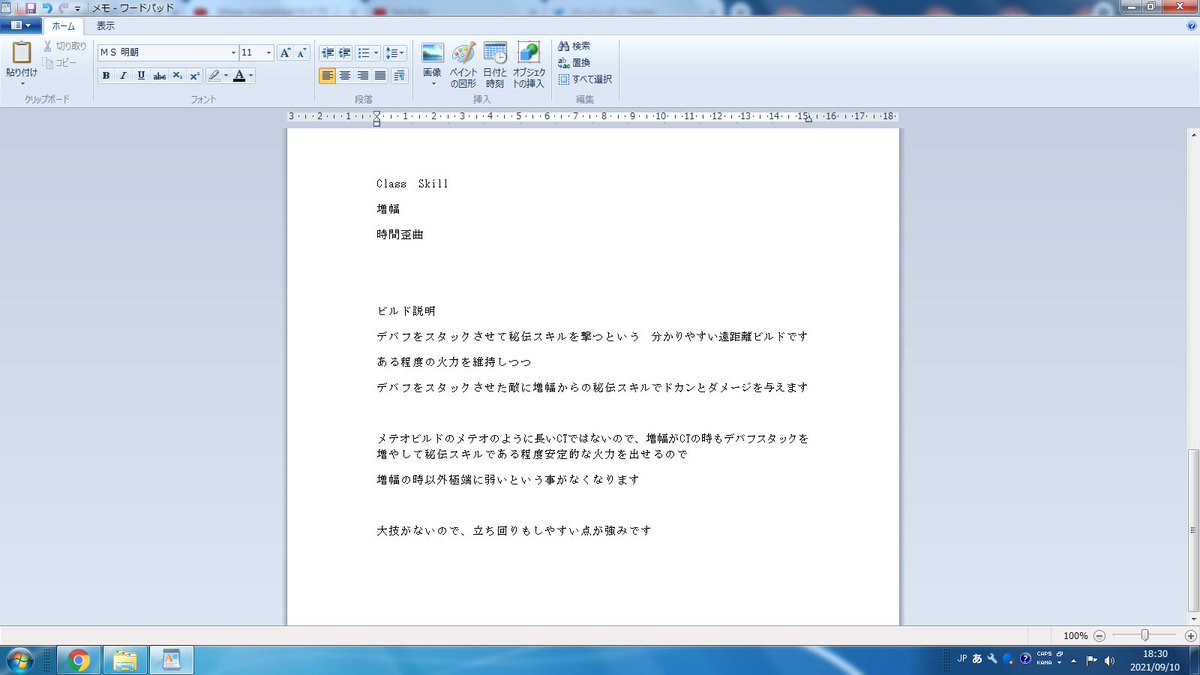Click the Paste clipboard icon
The height and width of the screenshot is (675, 1200).
coord(22,53)
